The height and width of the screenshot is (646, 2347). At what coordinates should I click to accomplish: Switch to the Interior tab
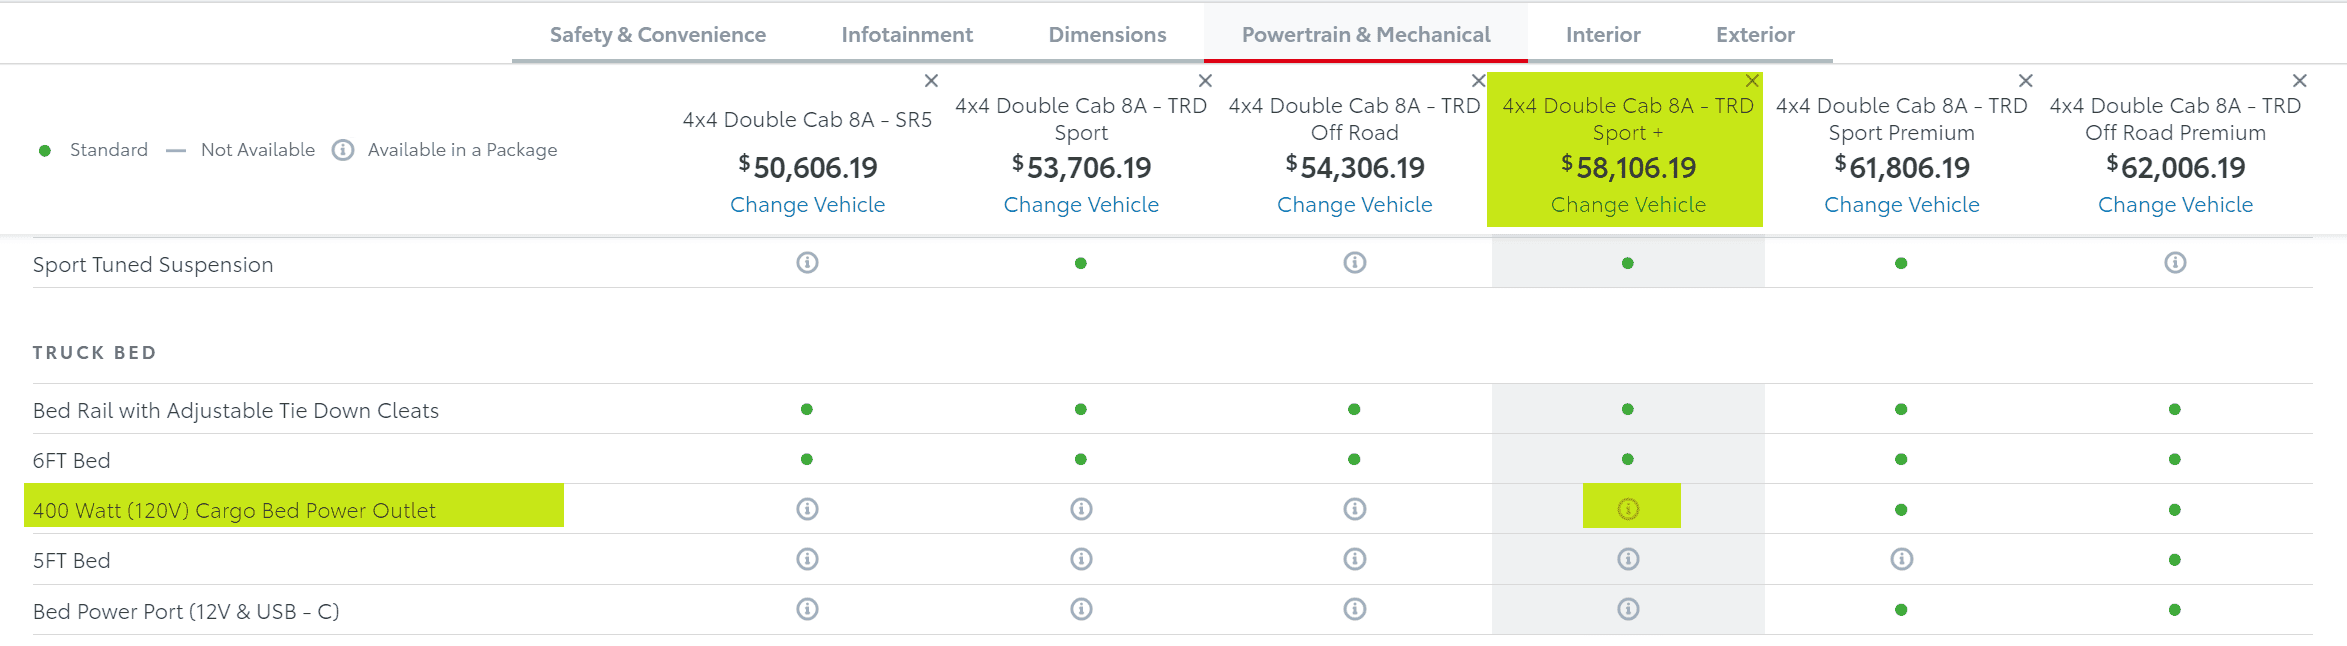click(1603, 35)
